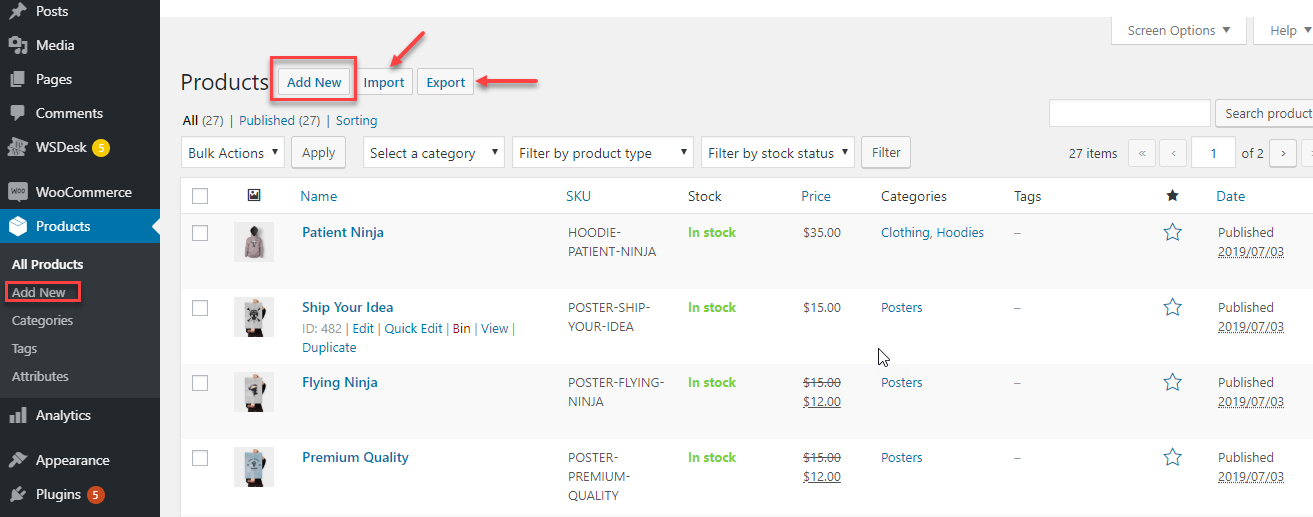Toggle featured star for Patient Ninja
Screen dimensions: 1313x517
pos(1173,232)
